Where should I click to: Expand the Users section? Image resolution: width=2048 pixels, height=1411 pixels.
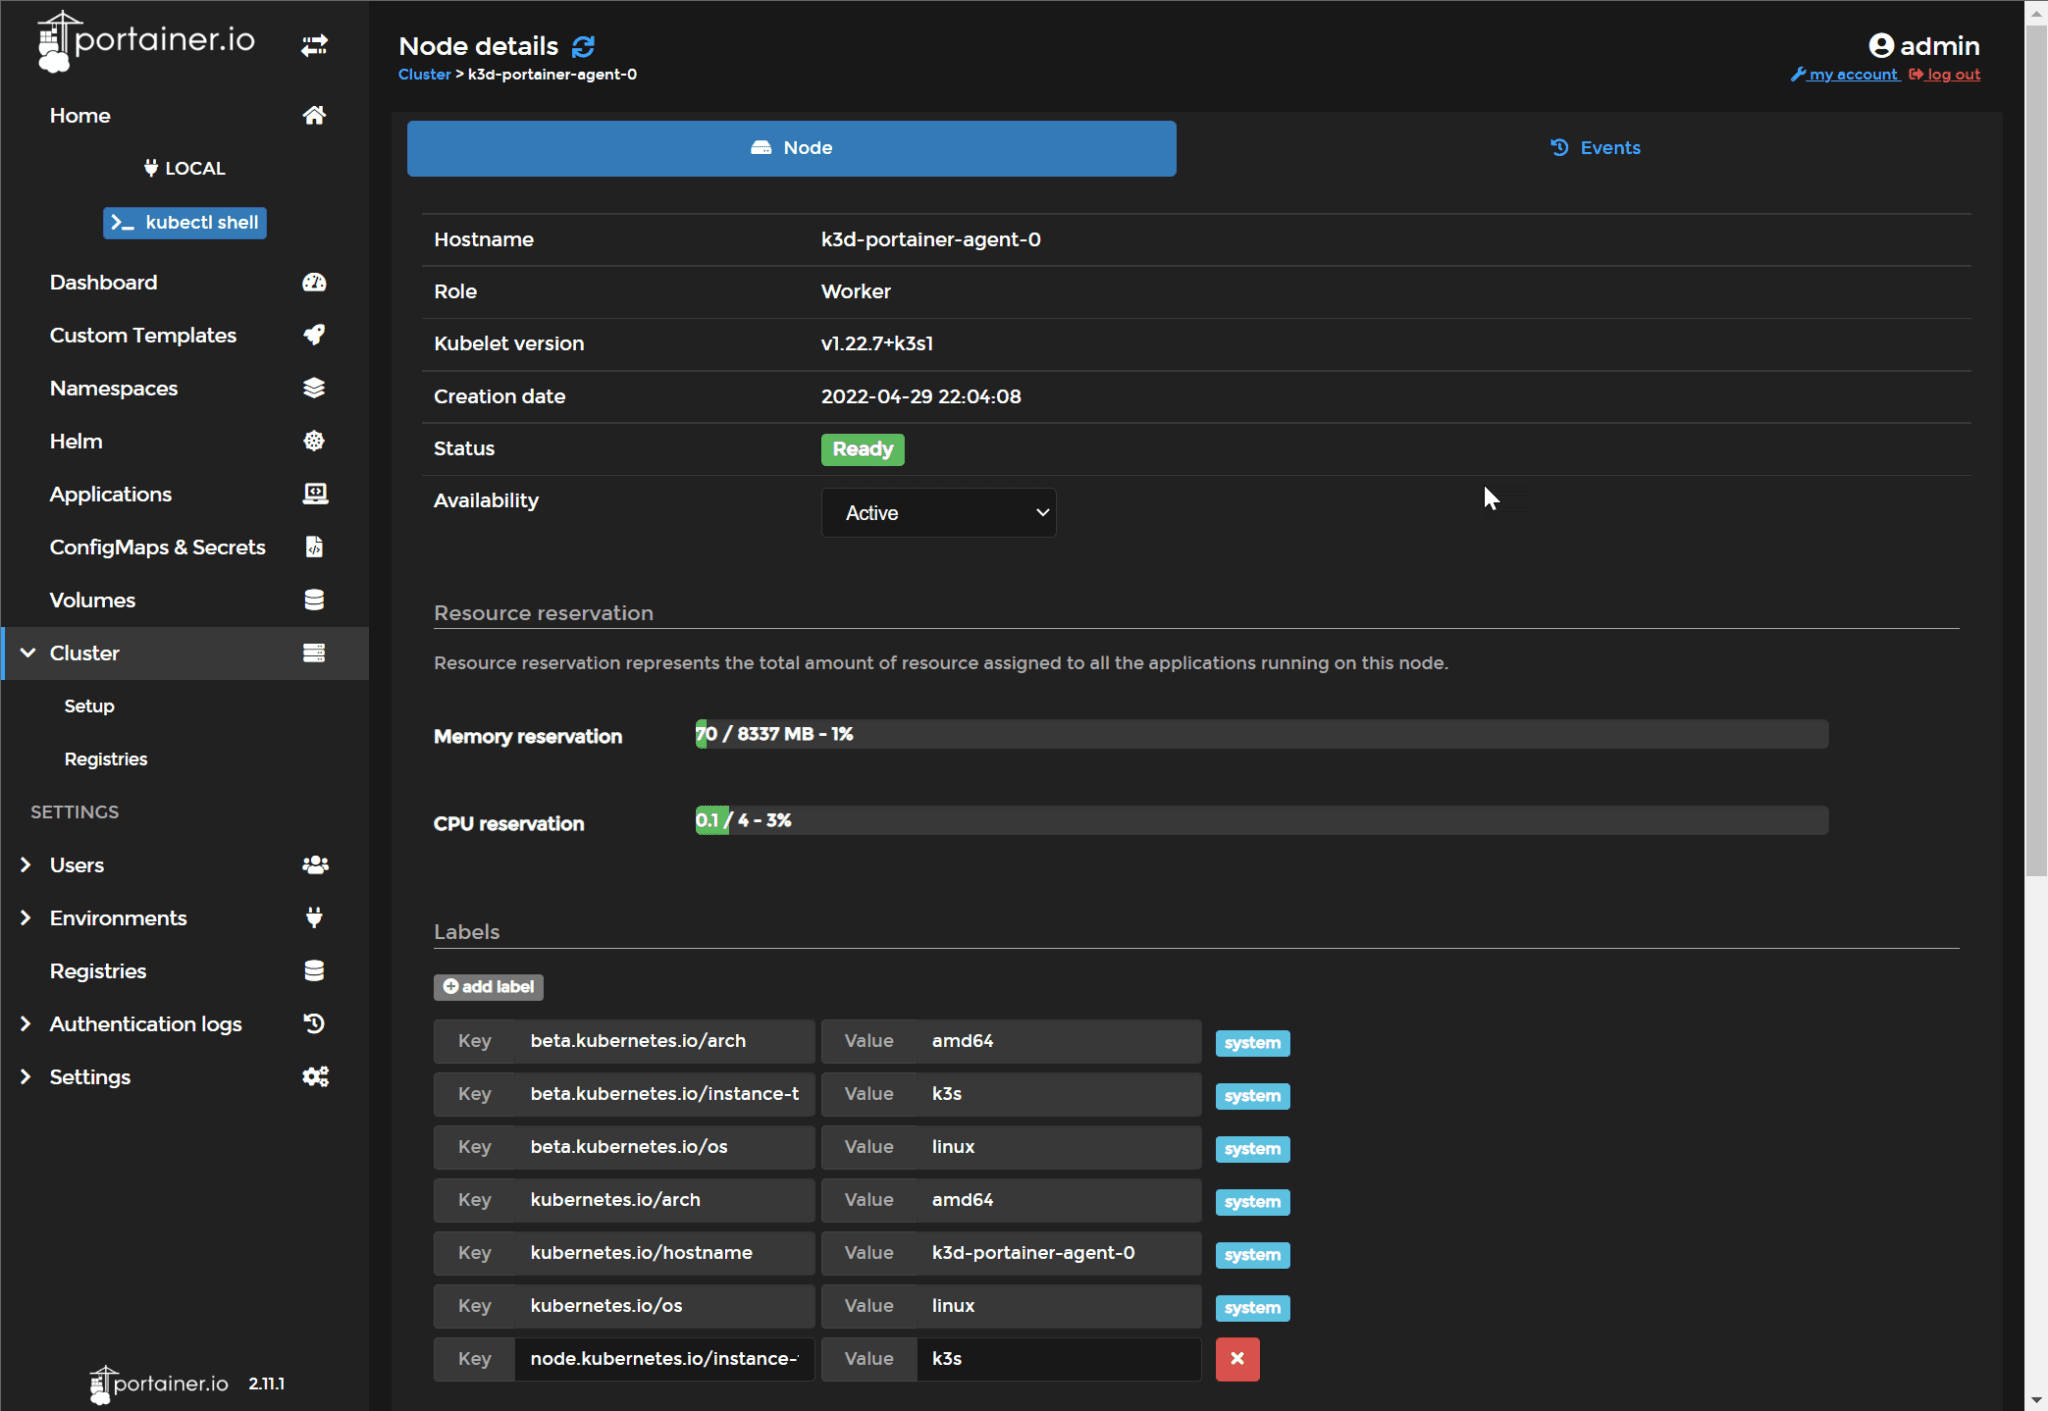[25, 864]
